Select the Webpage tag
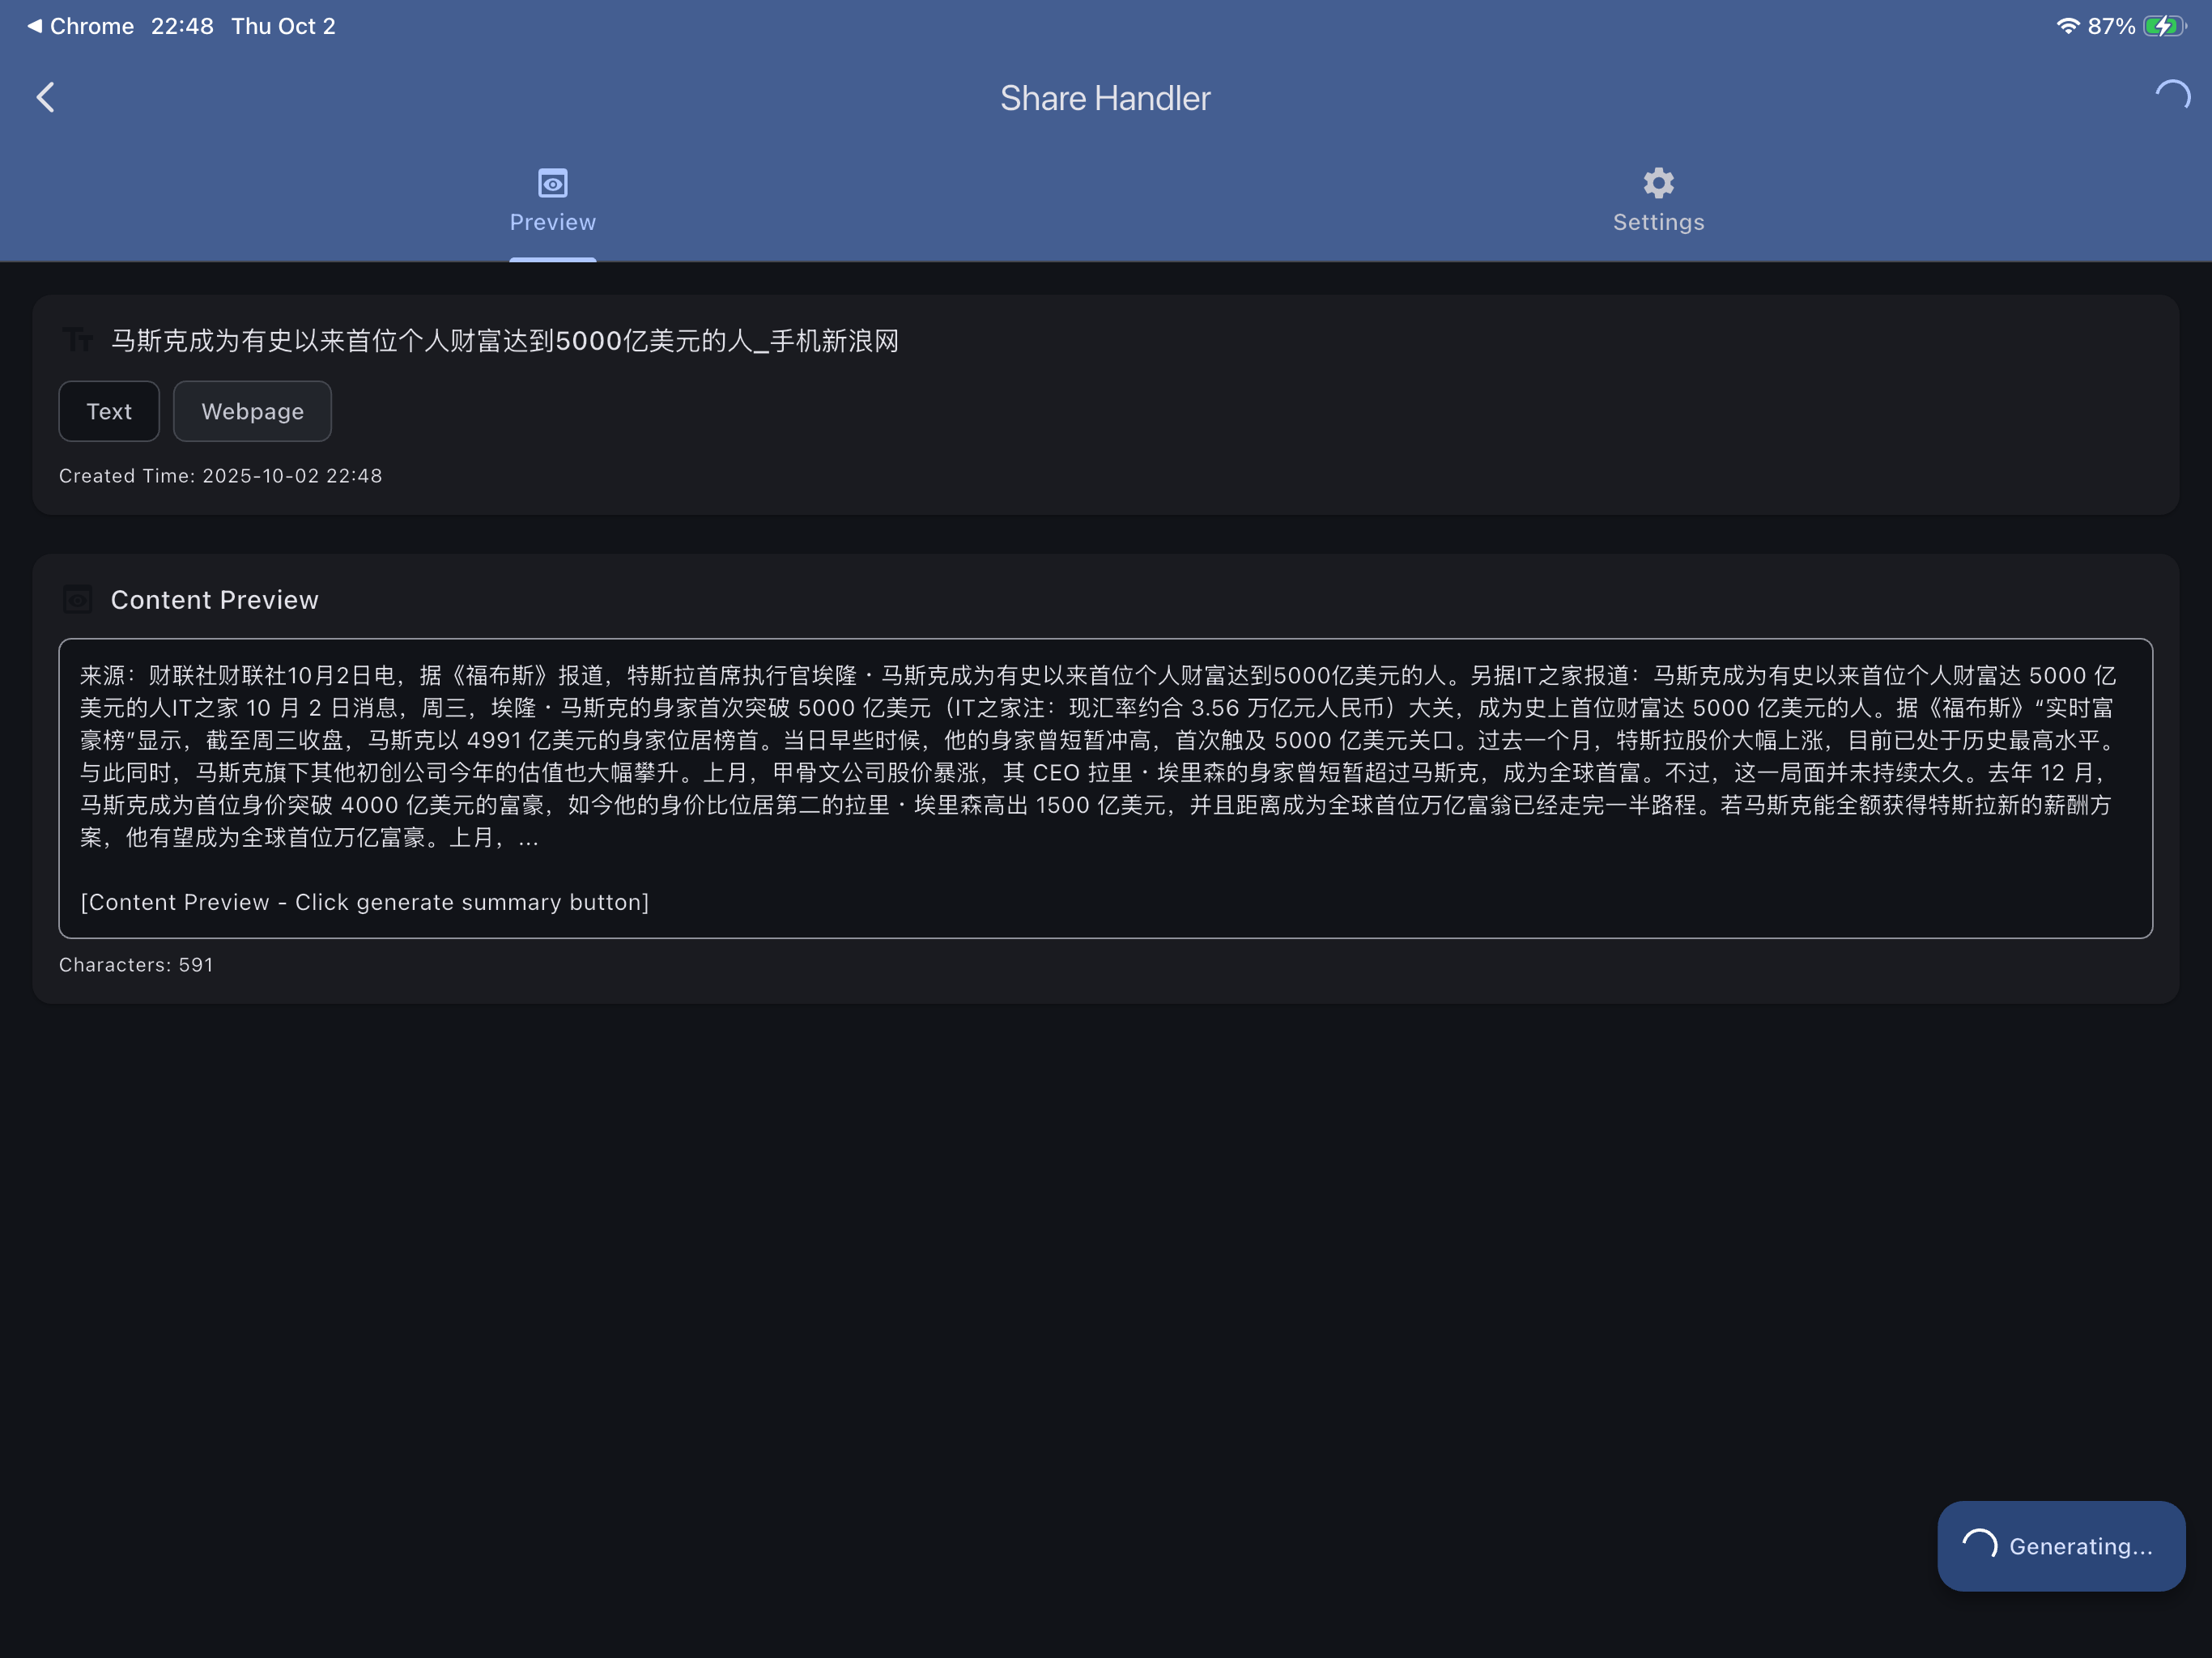 252,411
